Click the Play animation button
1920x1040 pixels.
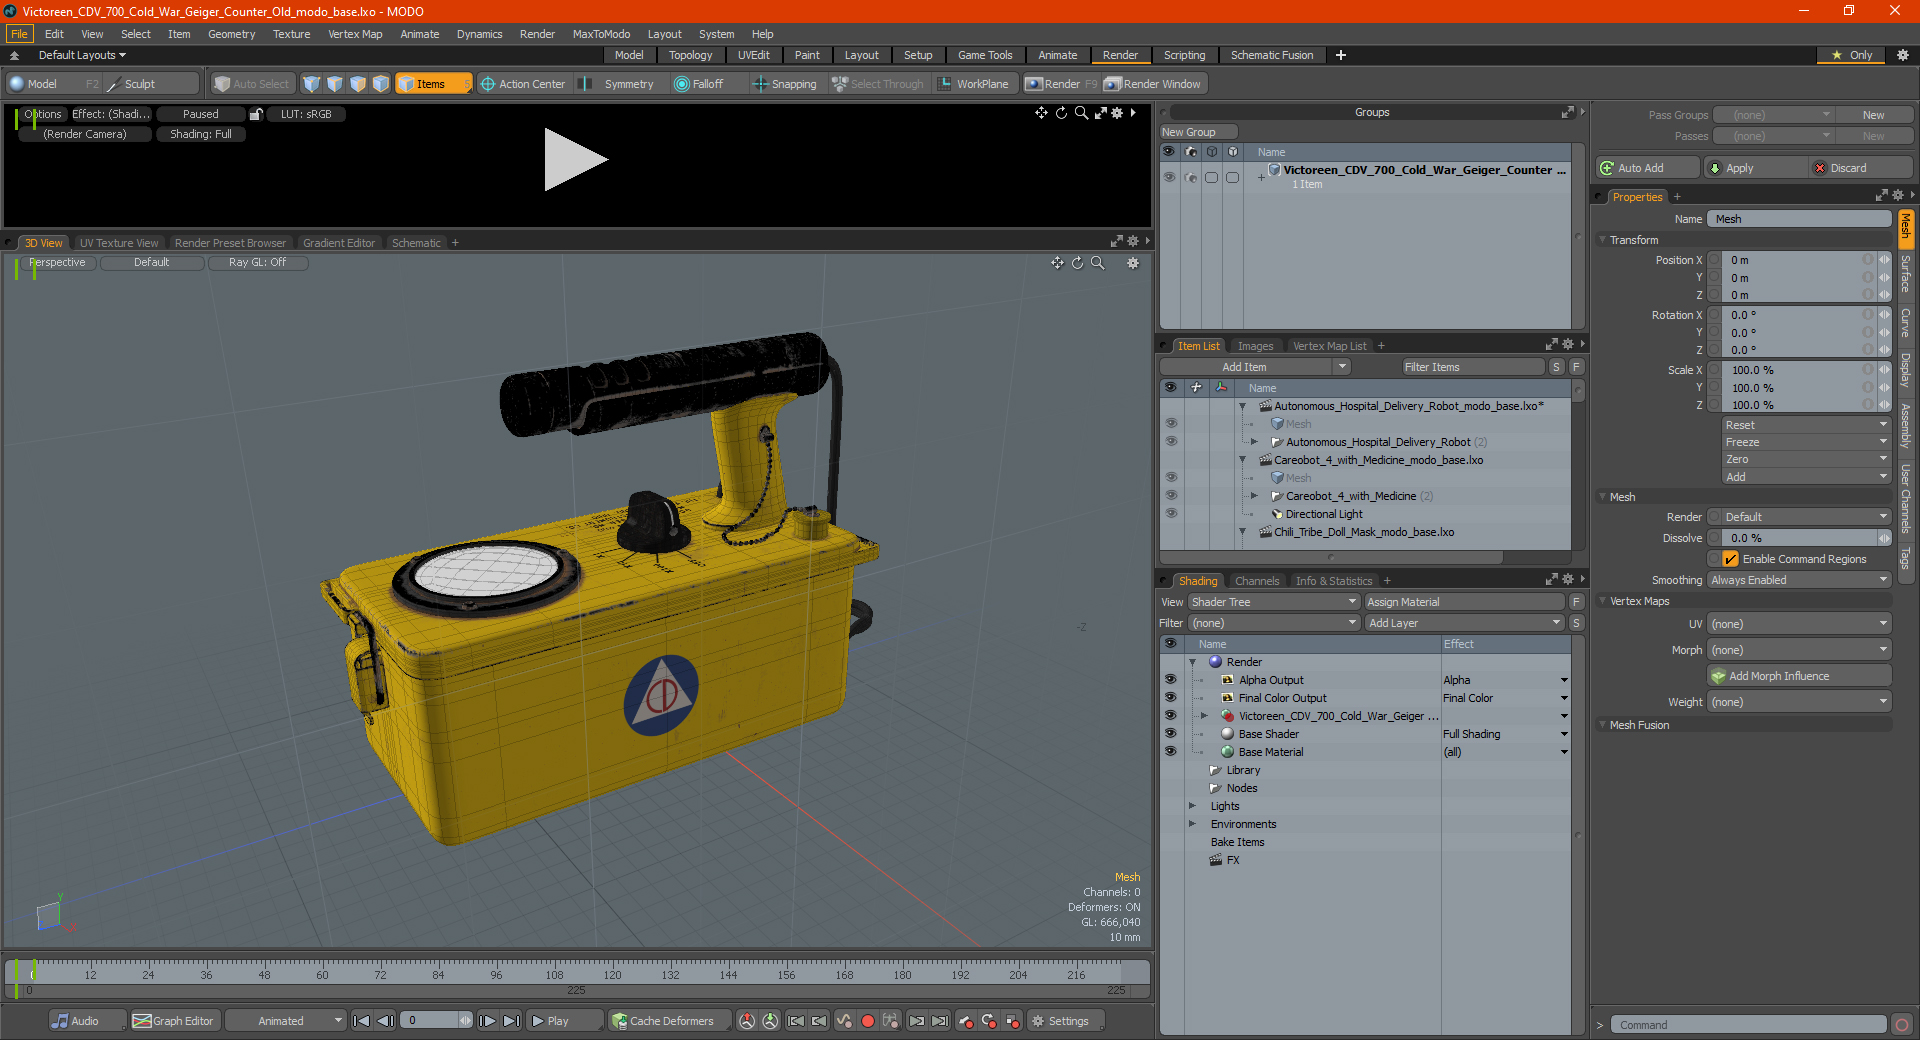564,1021
